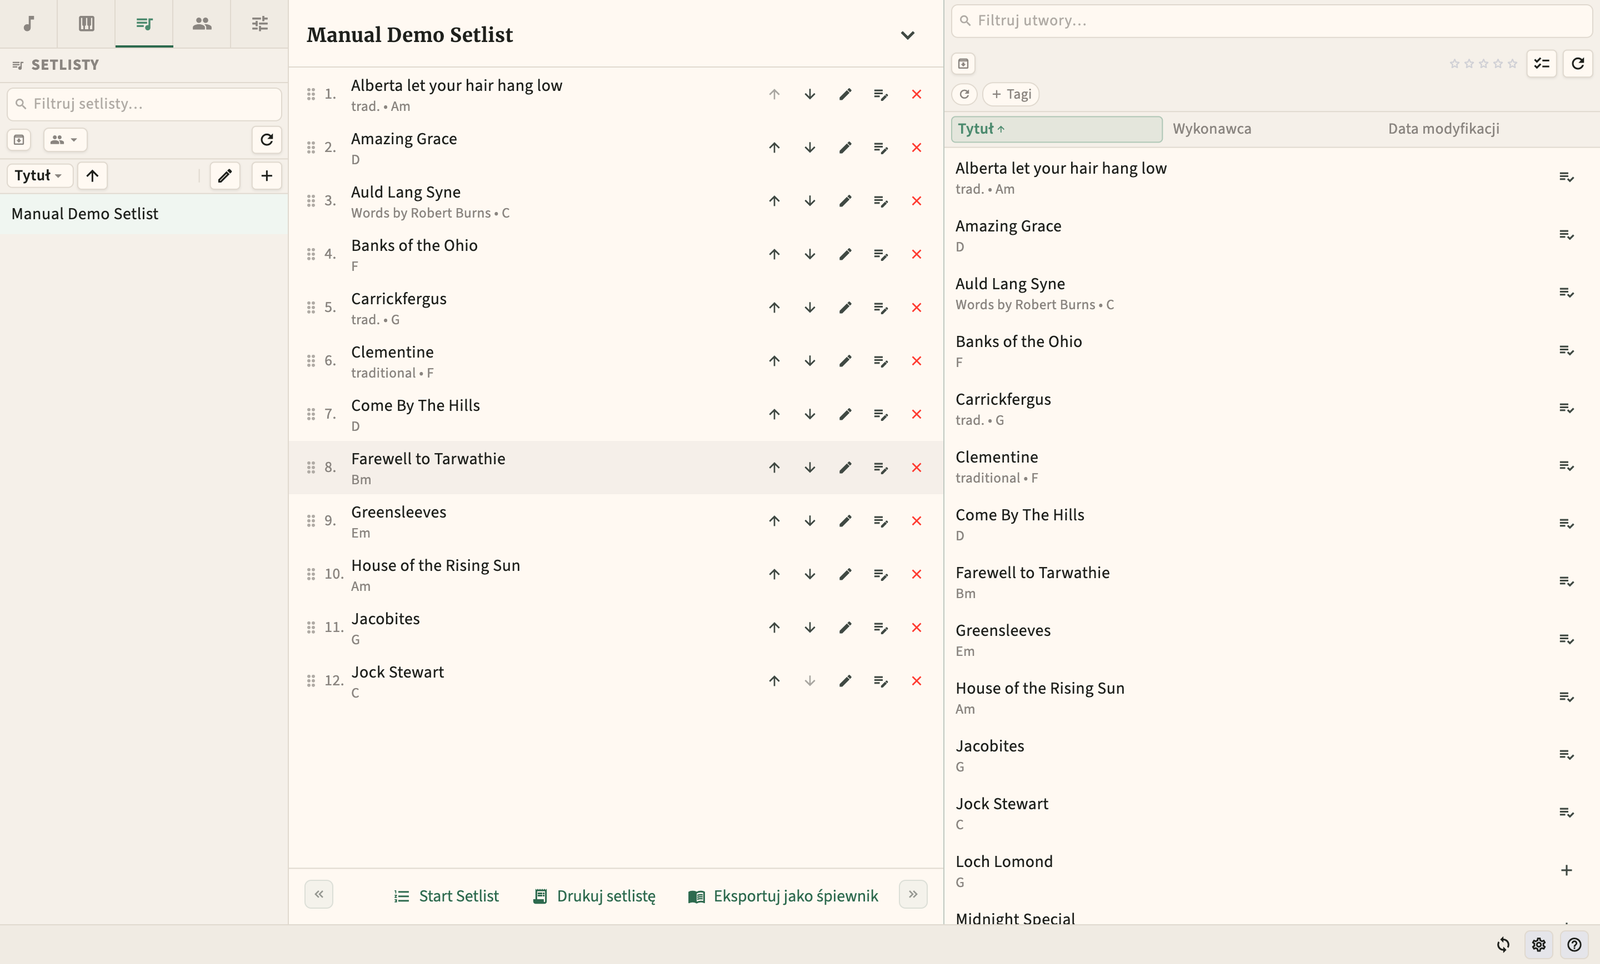Open the groups tab with people icon
This screenshot has width=1600, height=964.
pos(202,24)
